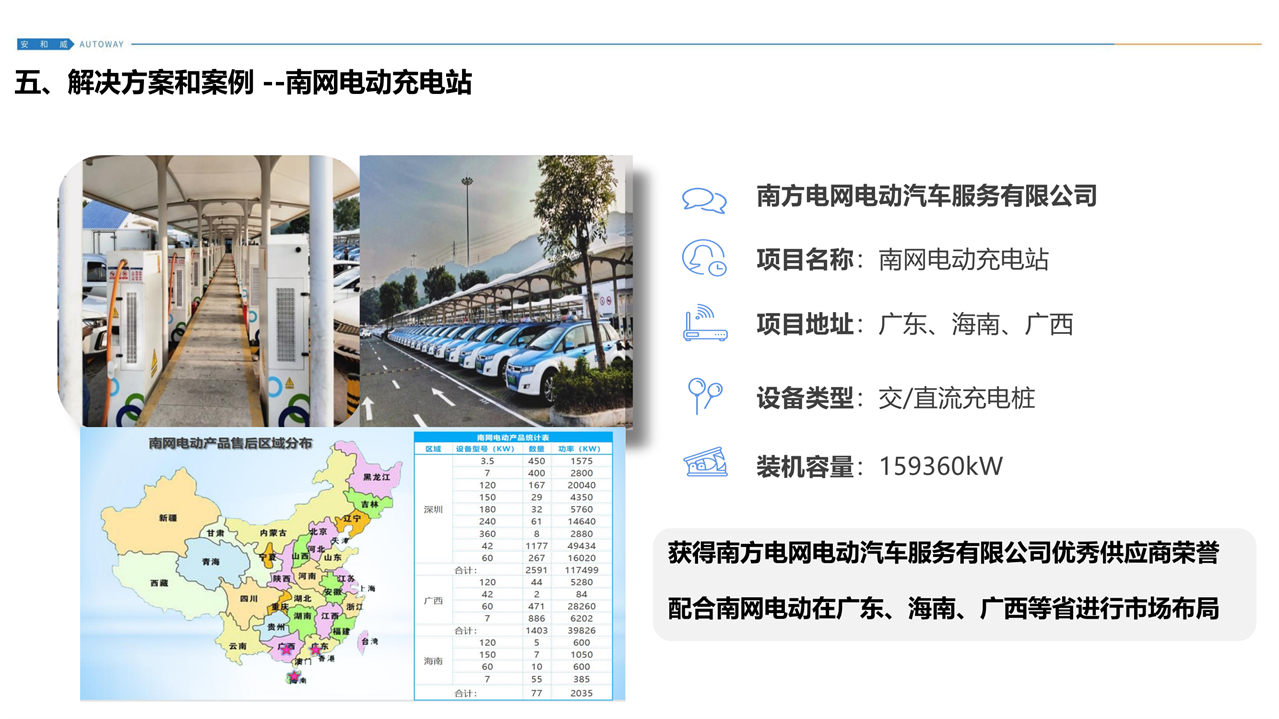1279x719 pixels.
Task: Click the 49434 power cell
Action: [x=581, y=546]
